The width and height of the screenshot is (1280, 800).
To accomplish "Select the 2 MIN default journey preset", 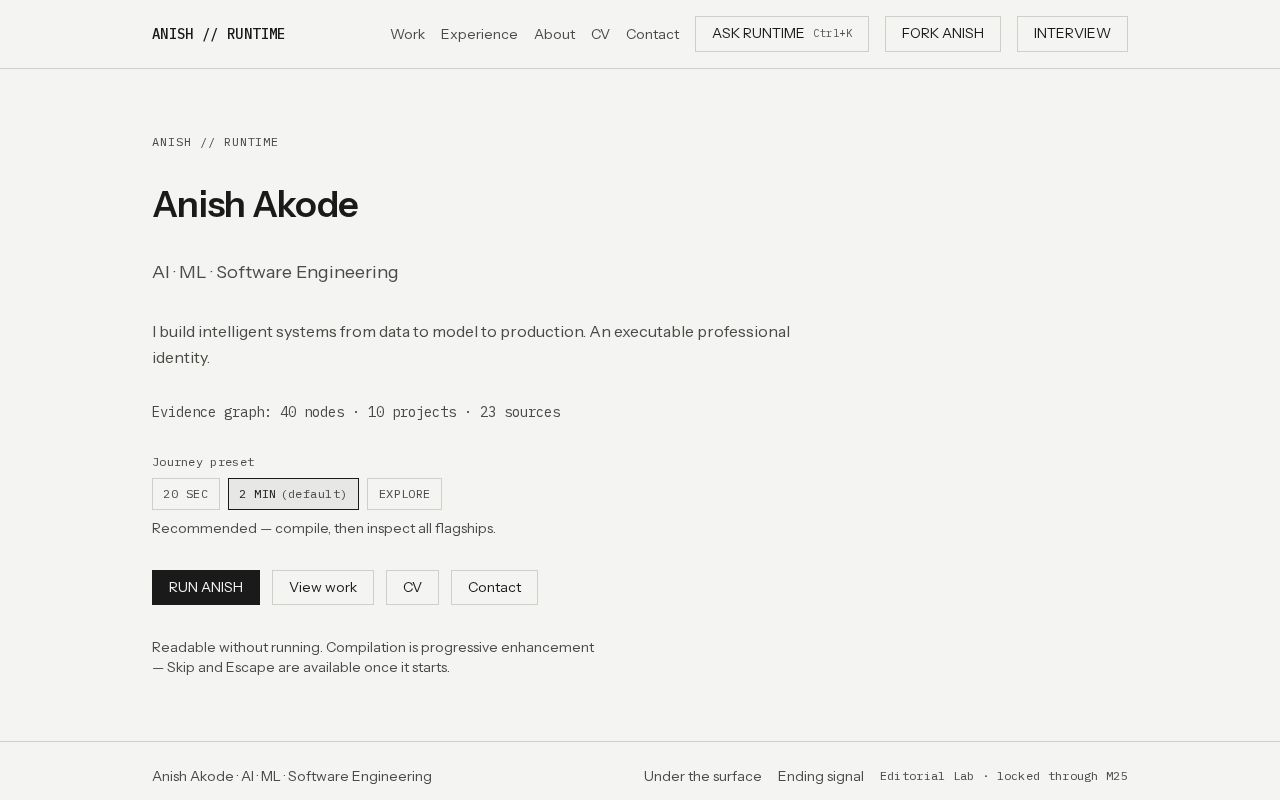I will (x=293, y=494).
